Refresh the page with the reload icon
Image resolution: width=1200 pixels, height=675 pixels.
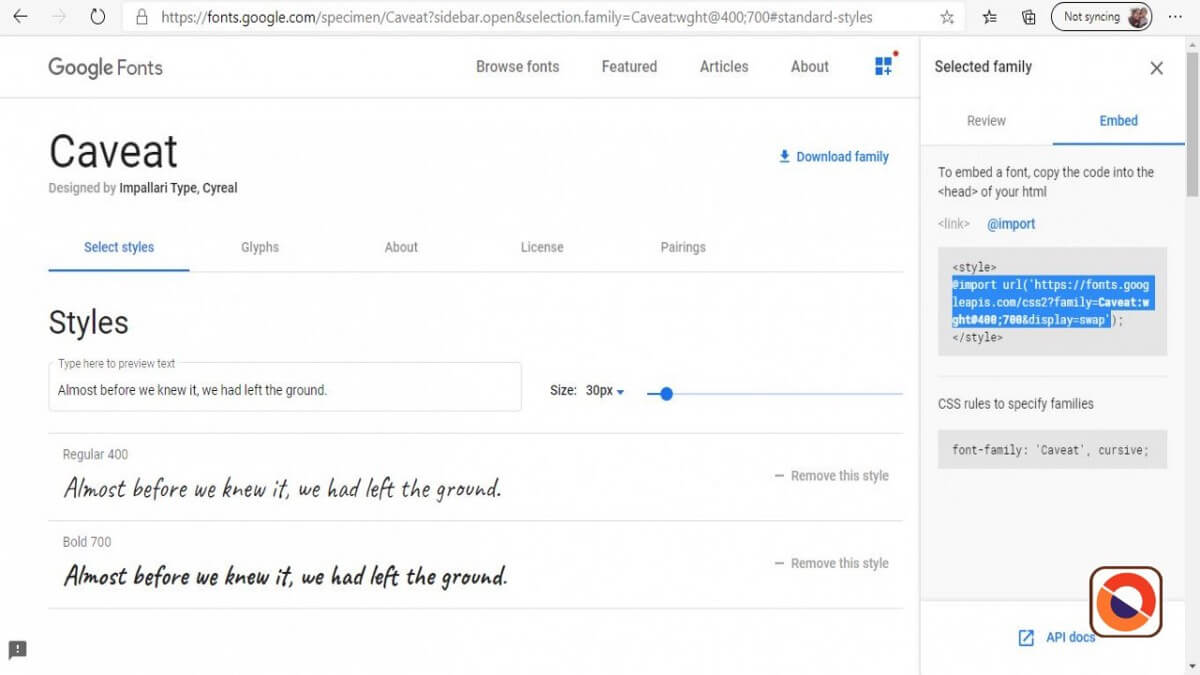click(96, 16)
